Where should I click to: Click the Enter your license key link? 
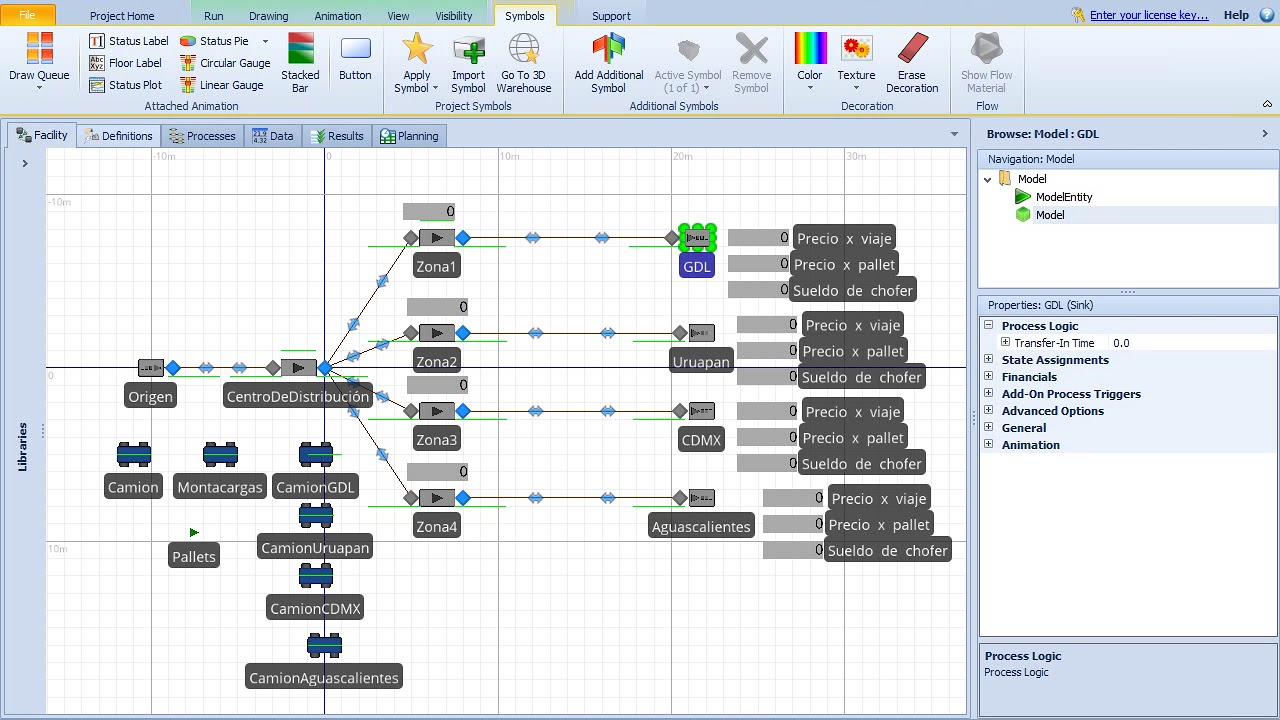click(x=1149, y=15)
